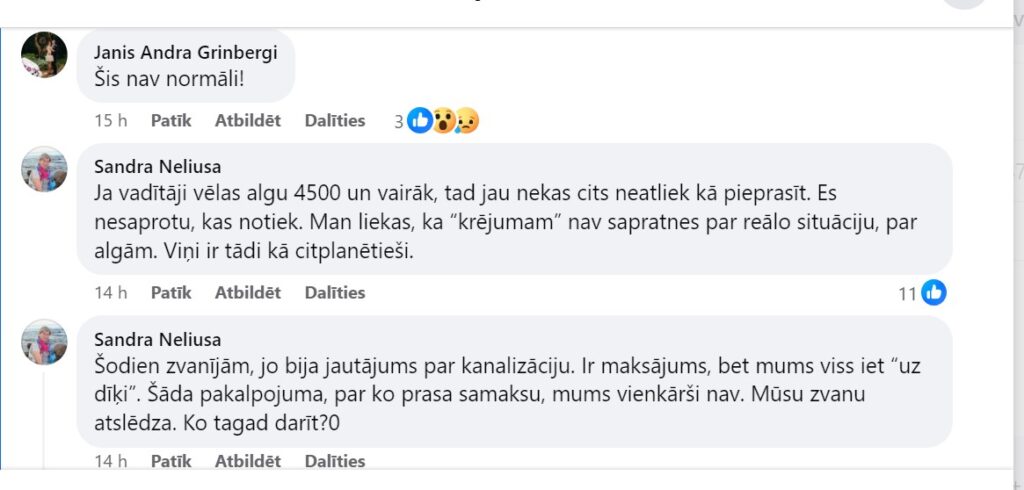Viewport: 1024px width, 490px height.
Task: Click reaction count number 3
Action: (x=398, y=121)
